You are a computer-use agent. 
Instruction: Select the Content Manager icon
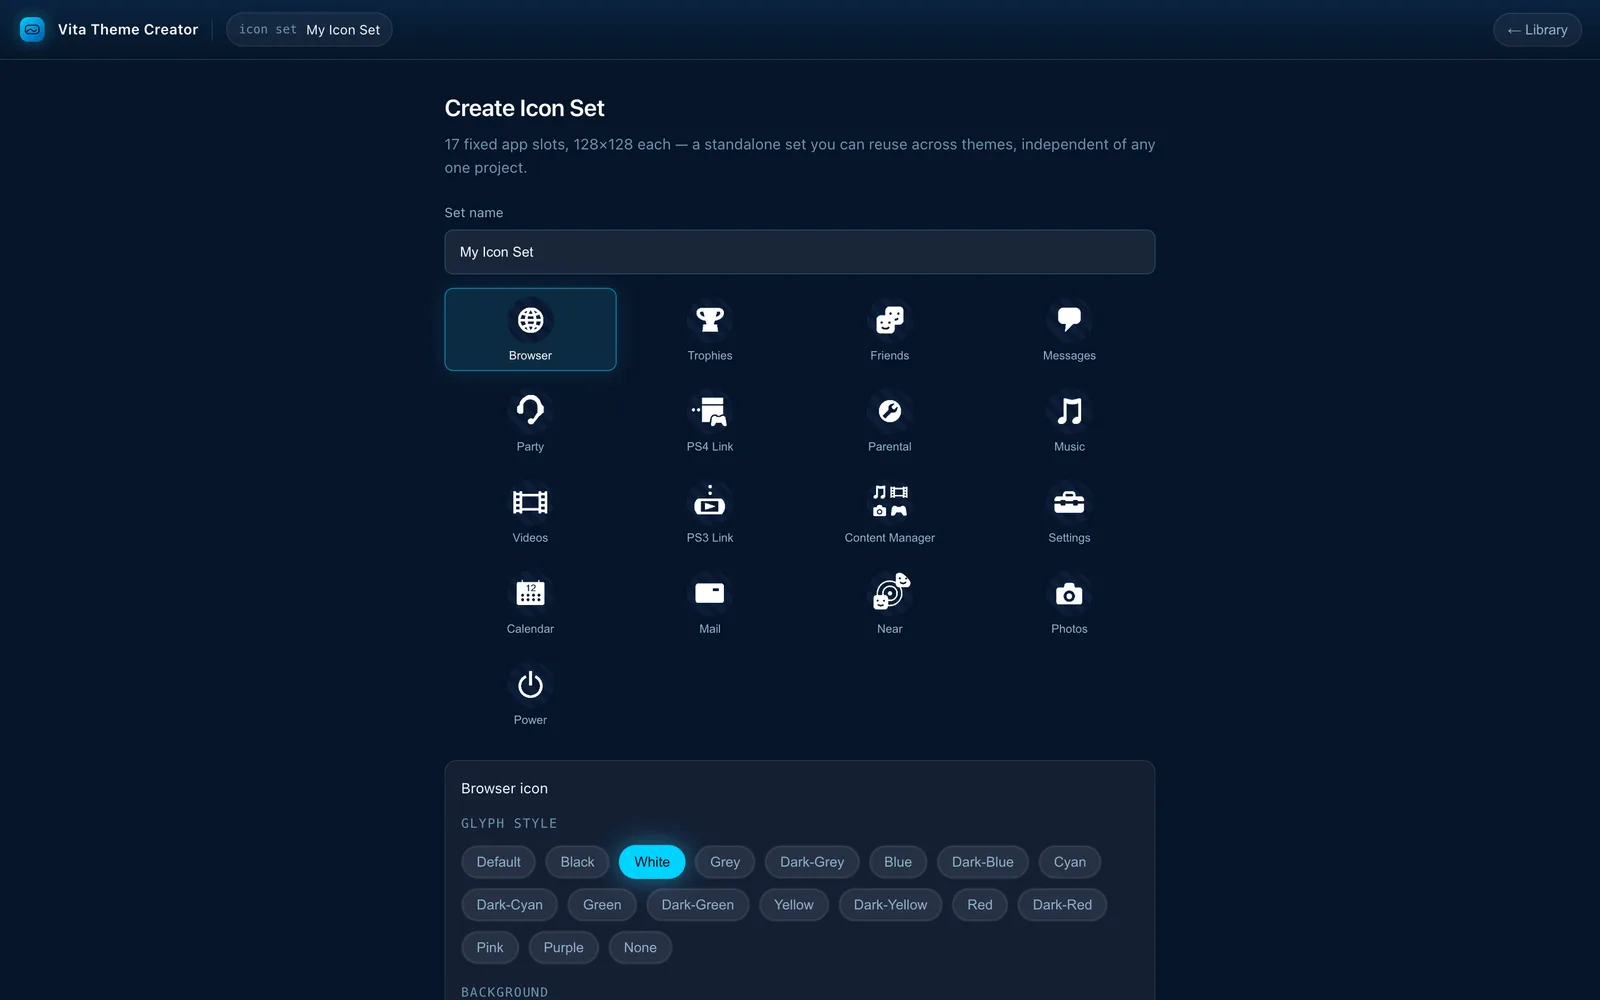click(889, 511)
